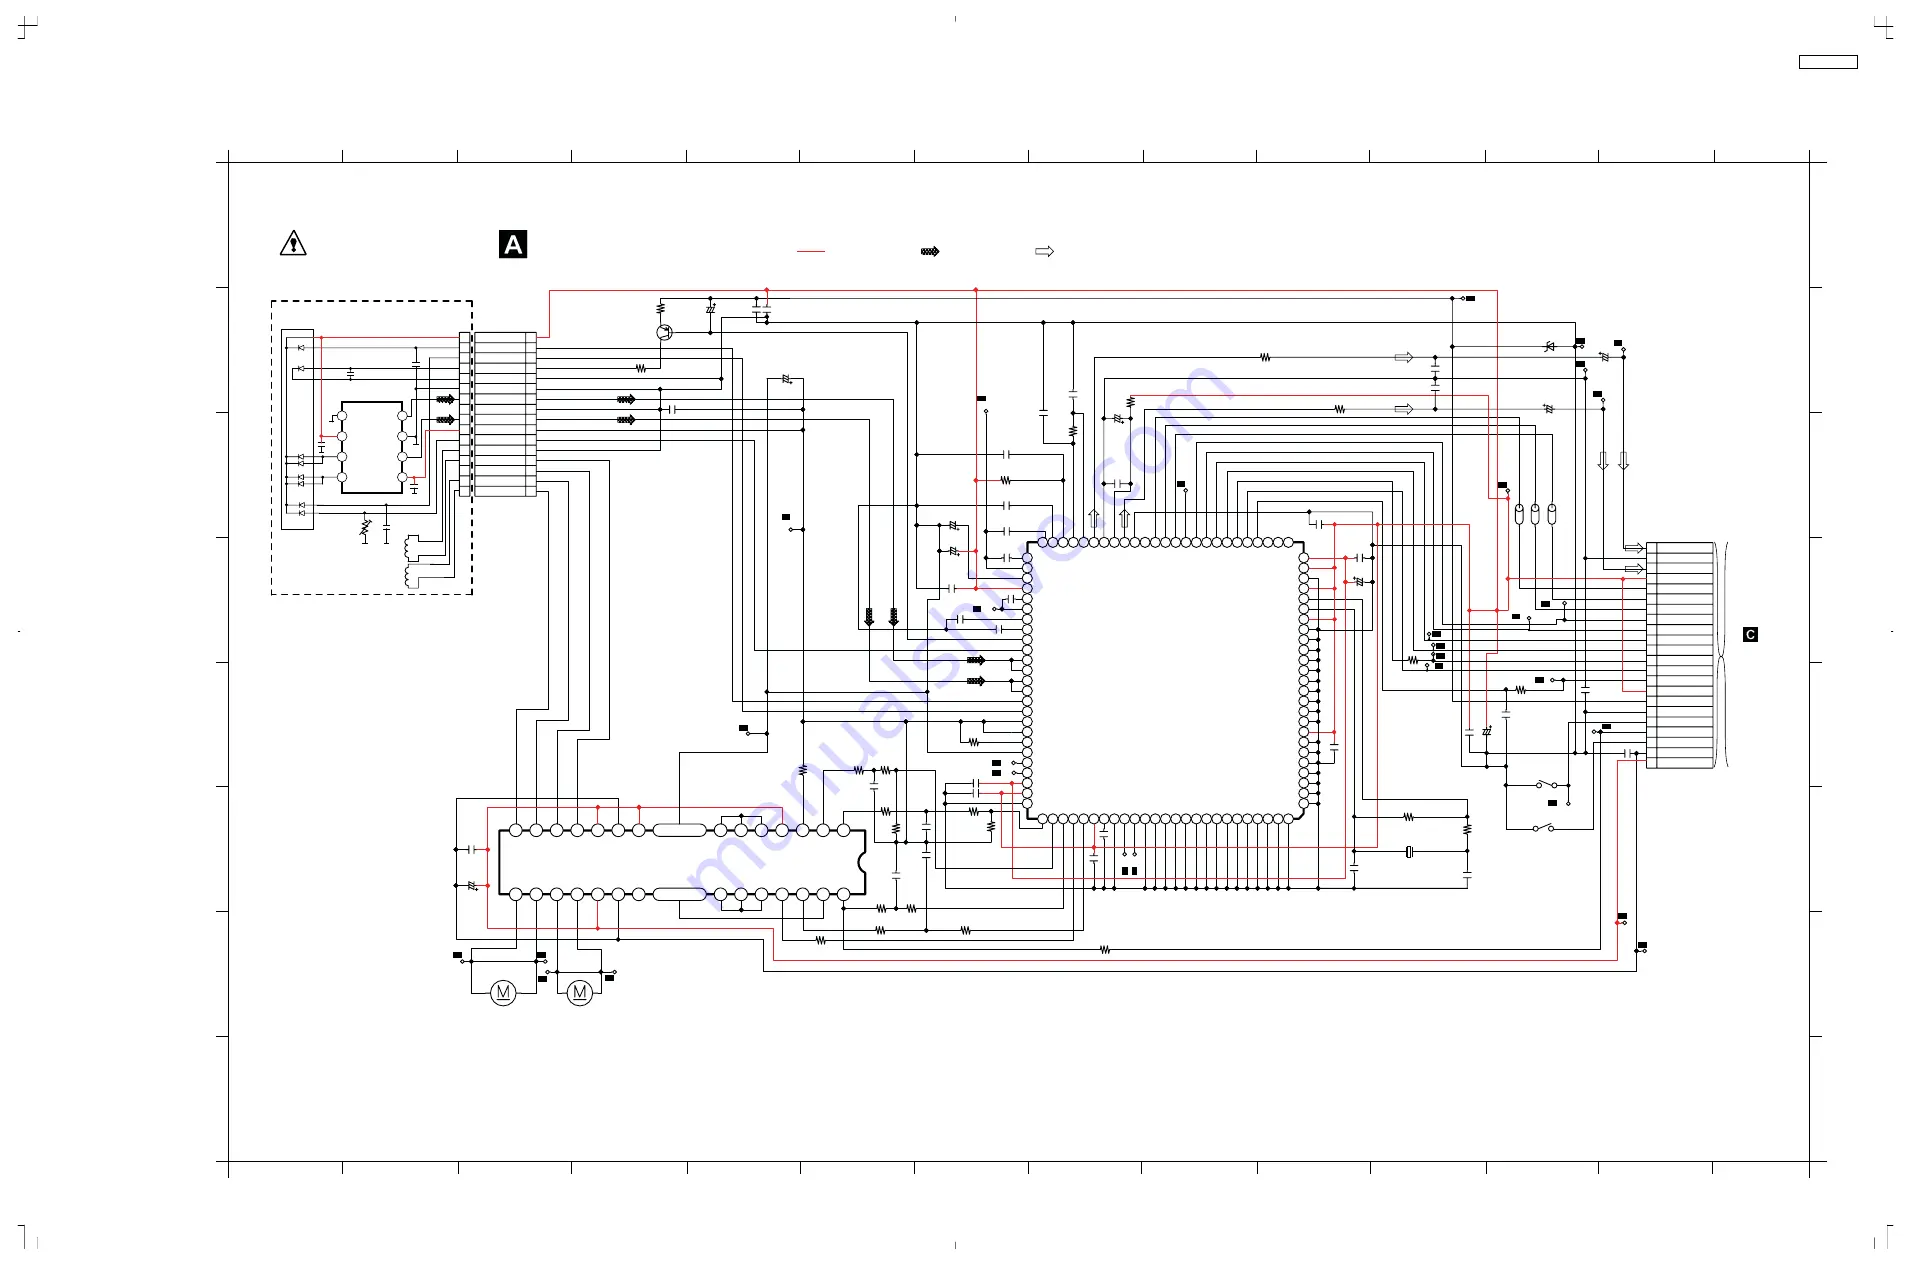
Task: Click the multi-pin connector beside 'C'
Action: point(1680,655)
